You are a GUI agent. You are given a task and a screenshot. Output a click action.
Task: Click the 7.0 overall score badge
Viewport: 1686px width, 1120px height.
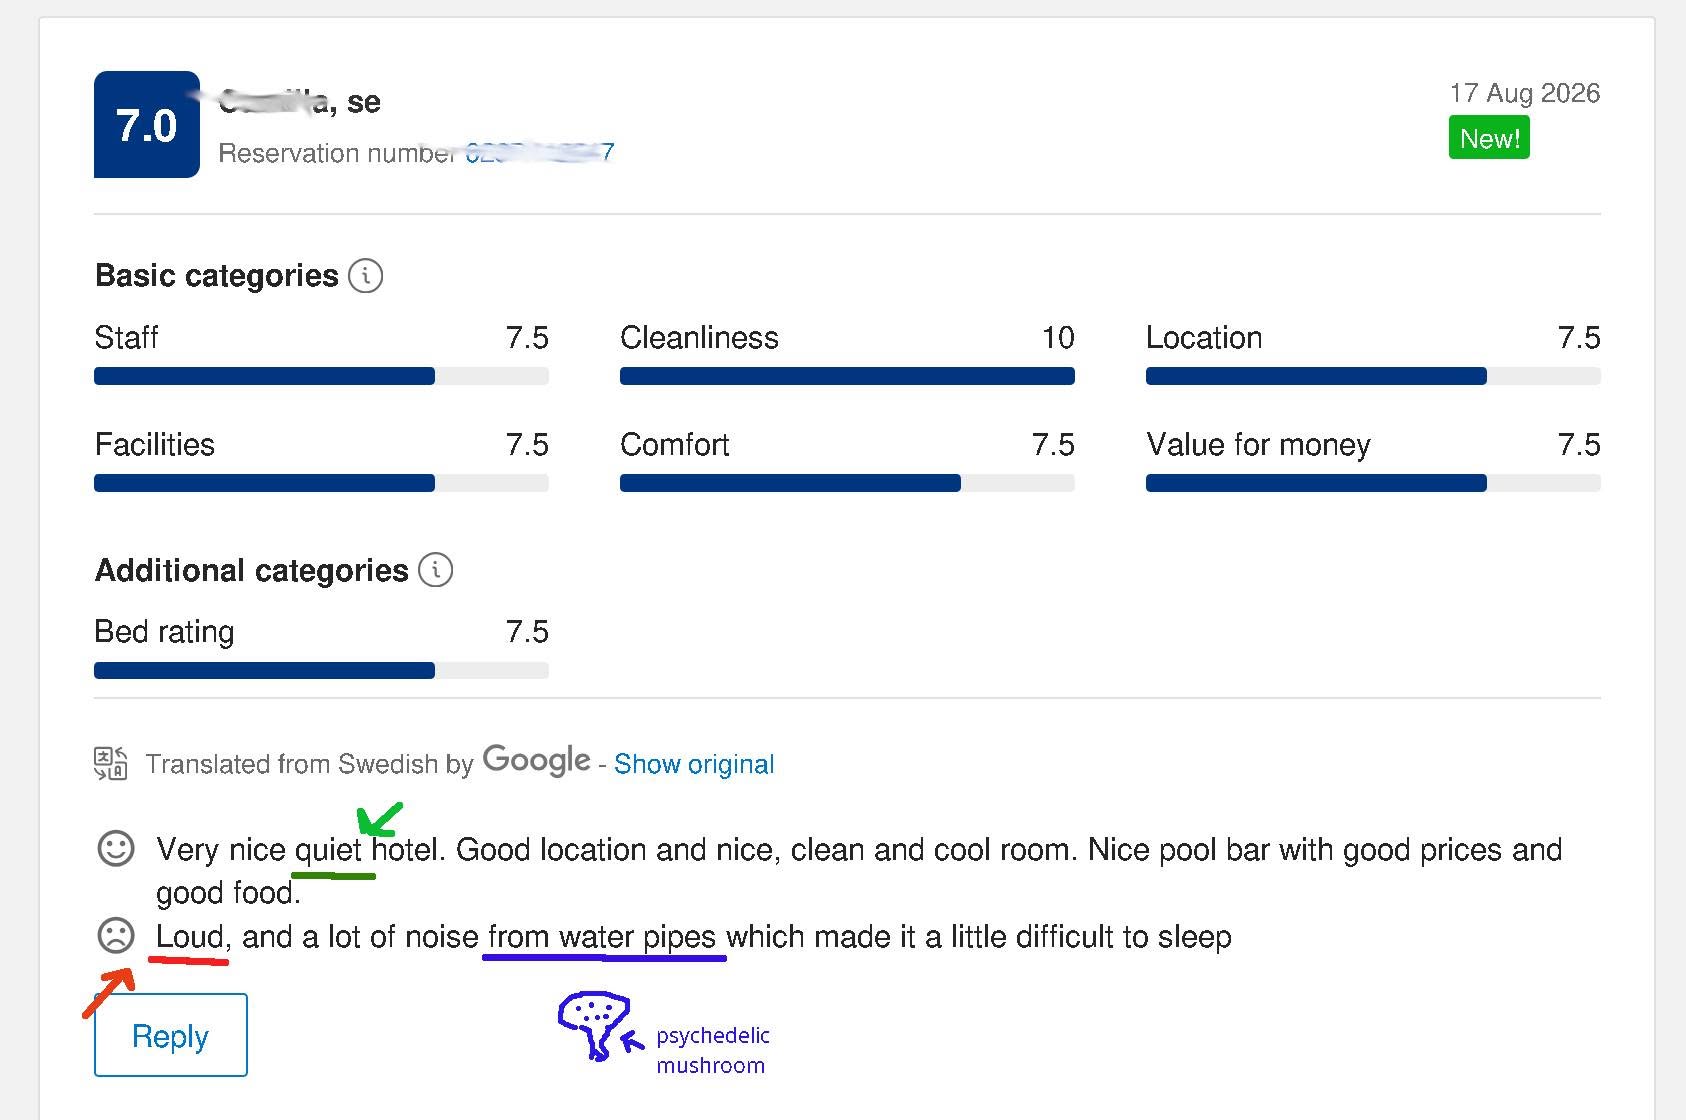(147, 125)
